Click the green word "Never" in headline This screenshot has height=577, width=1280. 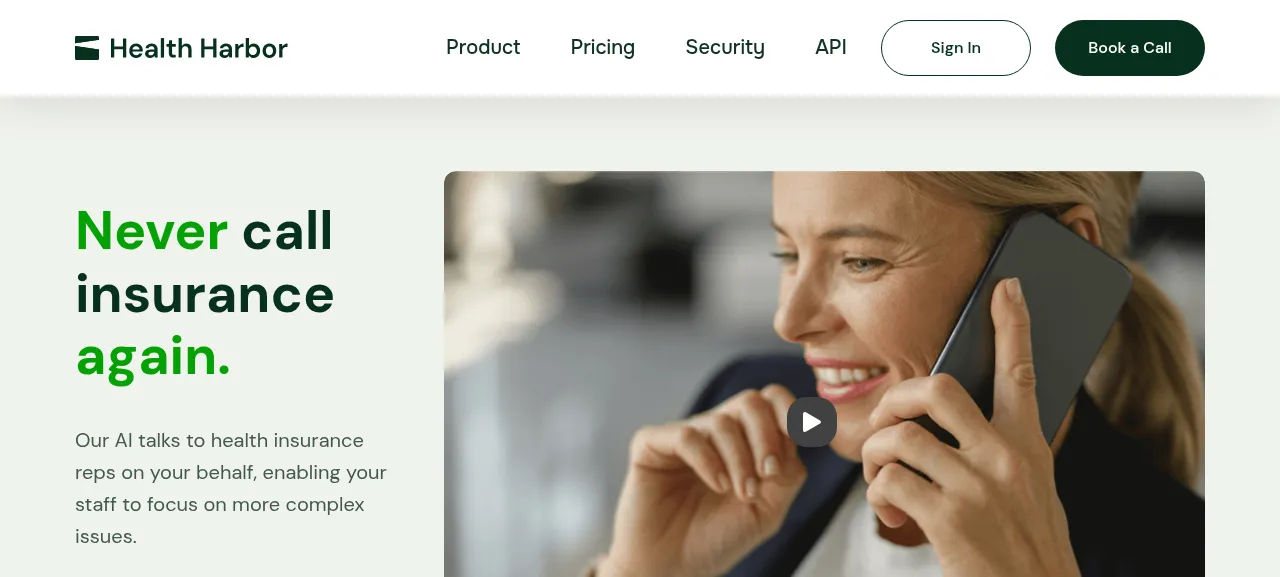click(152, 230)
